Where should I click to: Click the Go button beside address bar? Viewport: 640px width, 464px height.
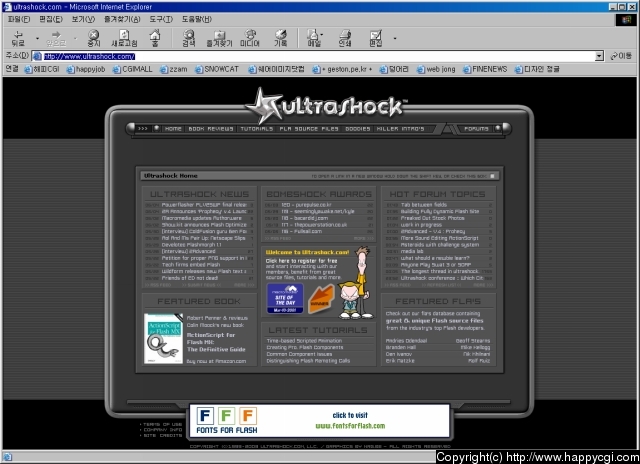point(621,56)
